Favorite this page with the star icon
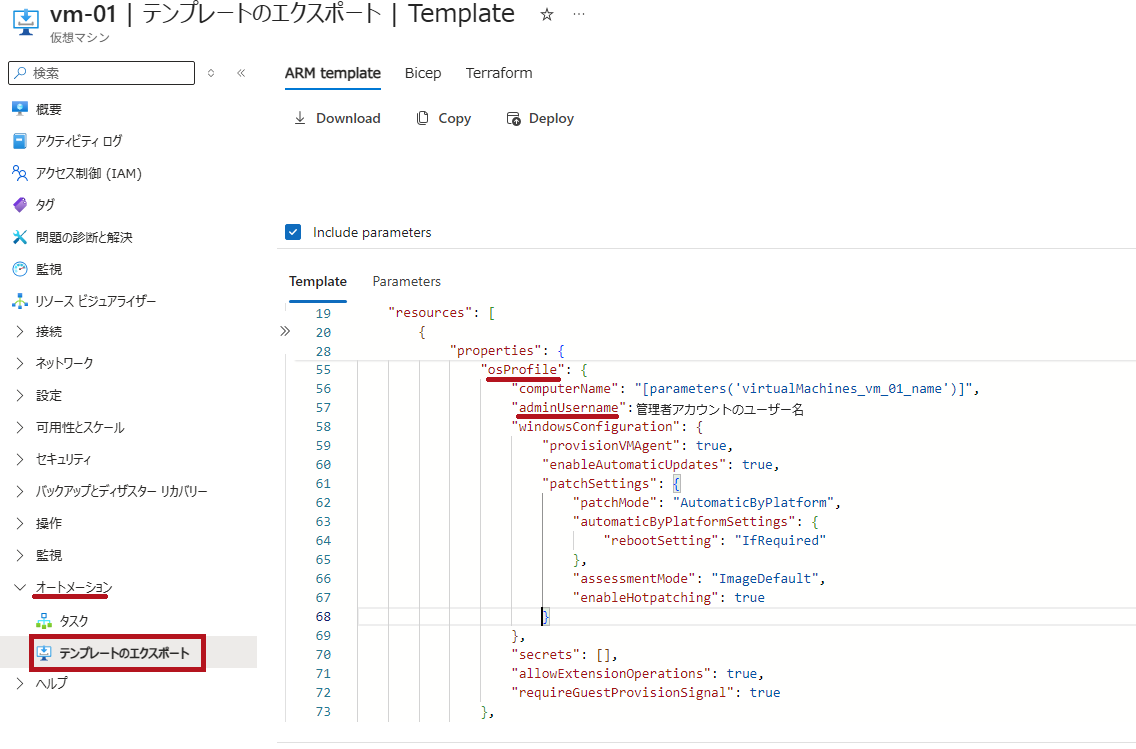 547,14
